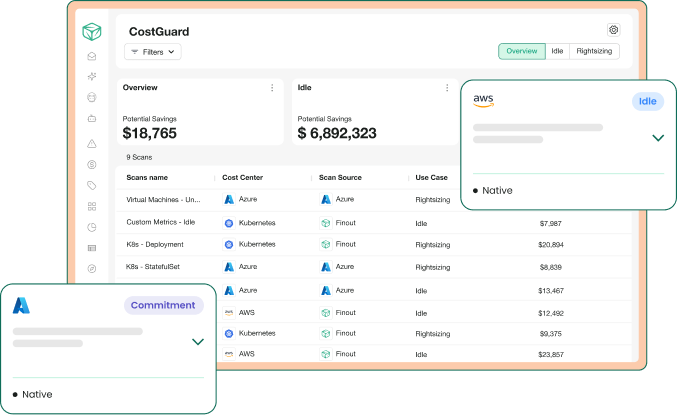This screenshot has width=677, height=415.
Task: Open the robot icon in sidebar
Action: click(x=92, y=118)
